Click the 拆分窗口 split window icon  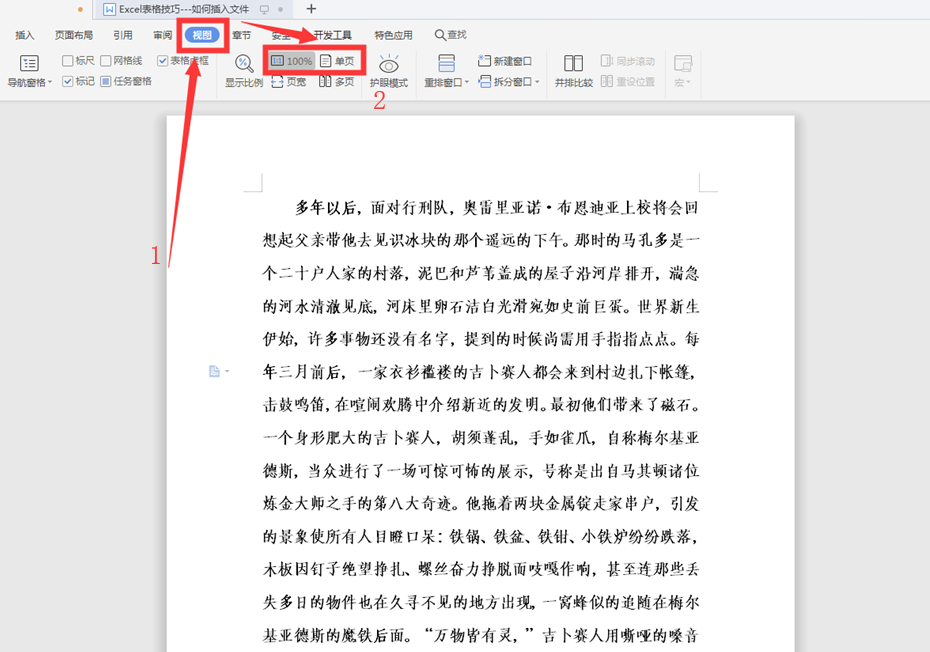click(484, 81)
